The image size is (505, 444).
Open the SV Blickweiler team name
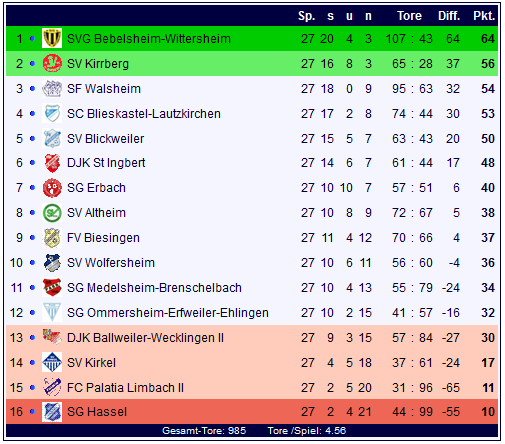tap(105, 139)
